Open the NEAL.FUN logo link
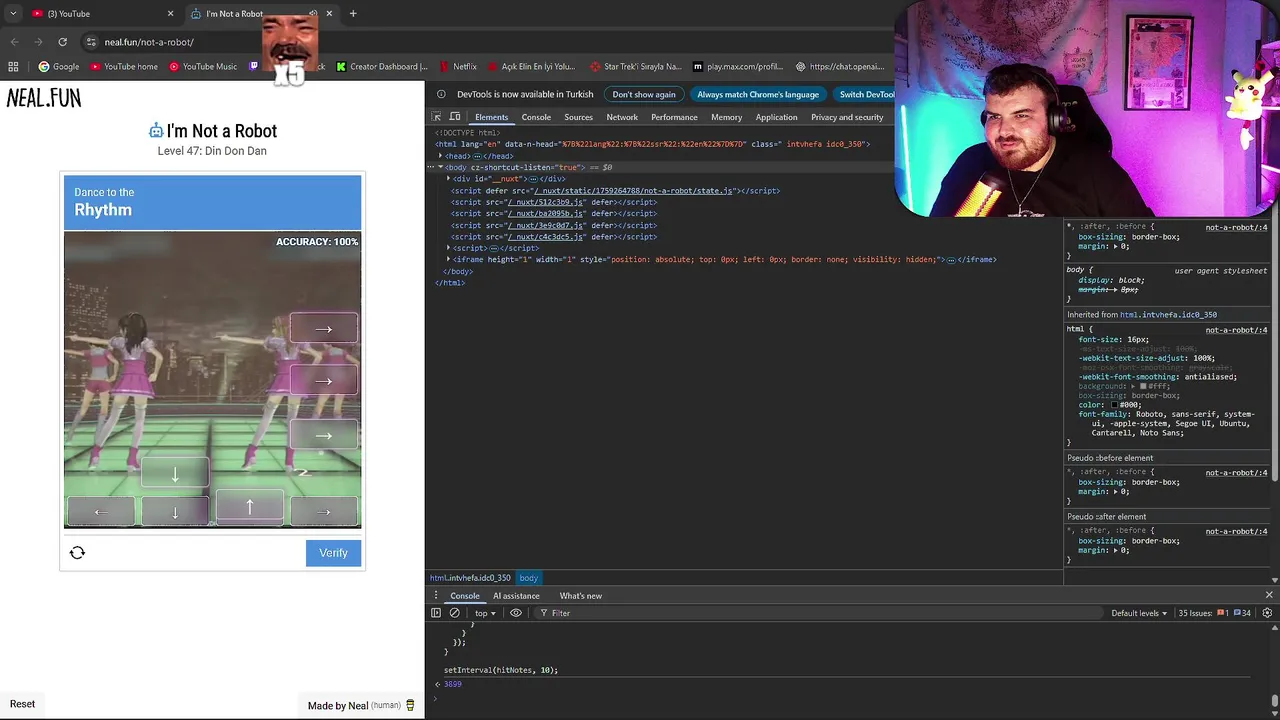This screenshot has height=720, width=1280. point(44,98)
